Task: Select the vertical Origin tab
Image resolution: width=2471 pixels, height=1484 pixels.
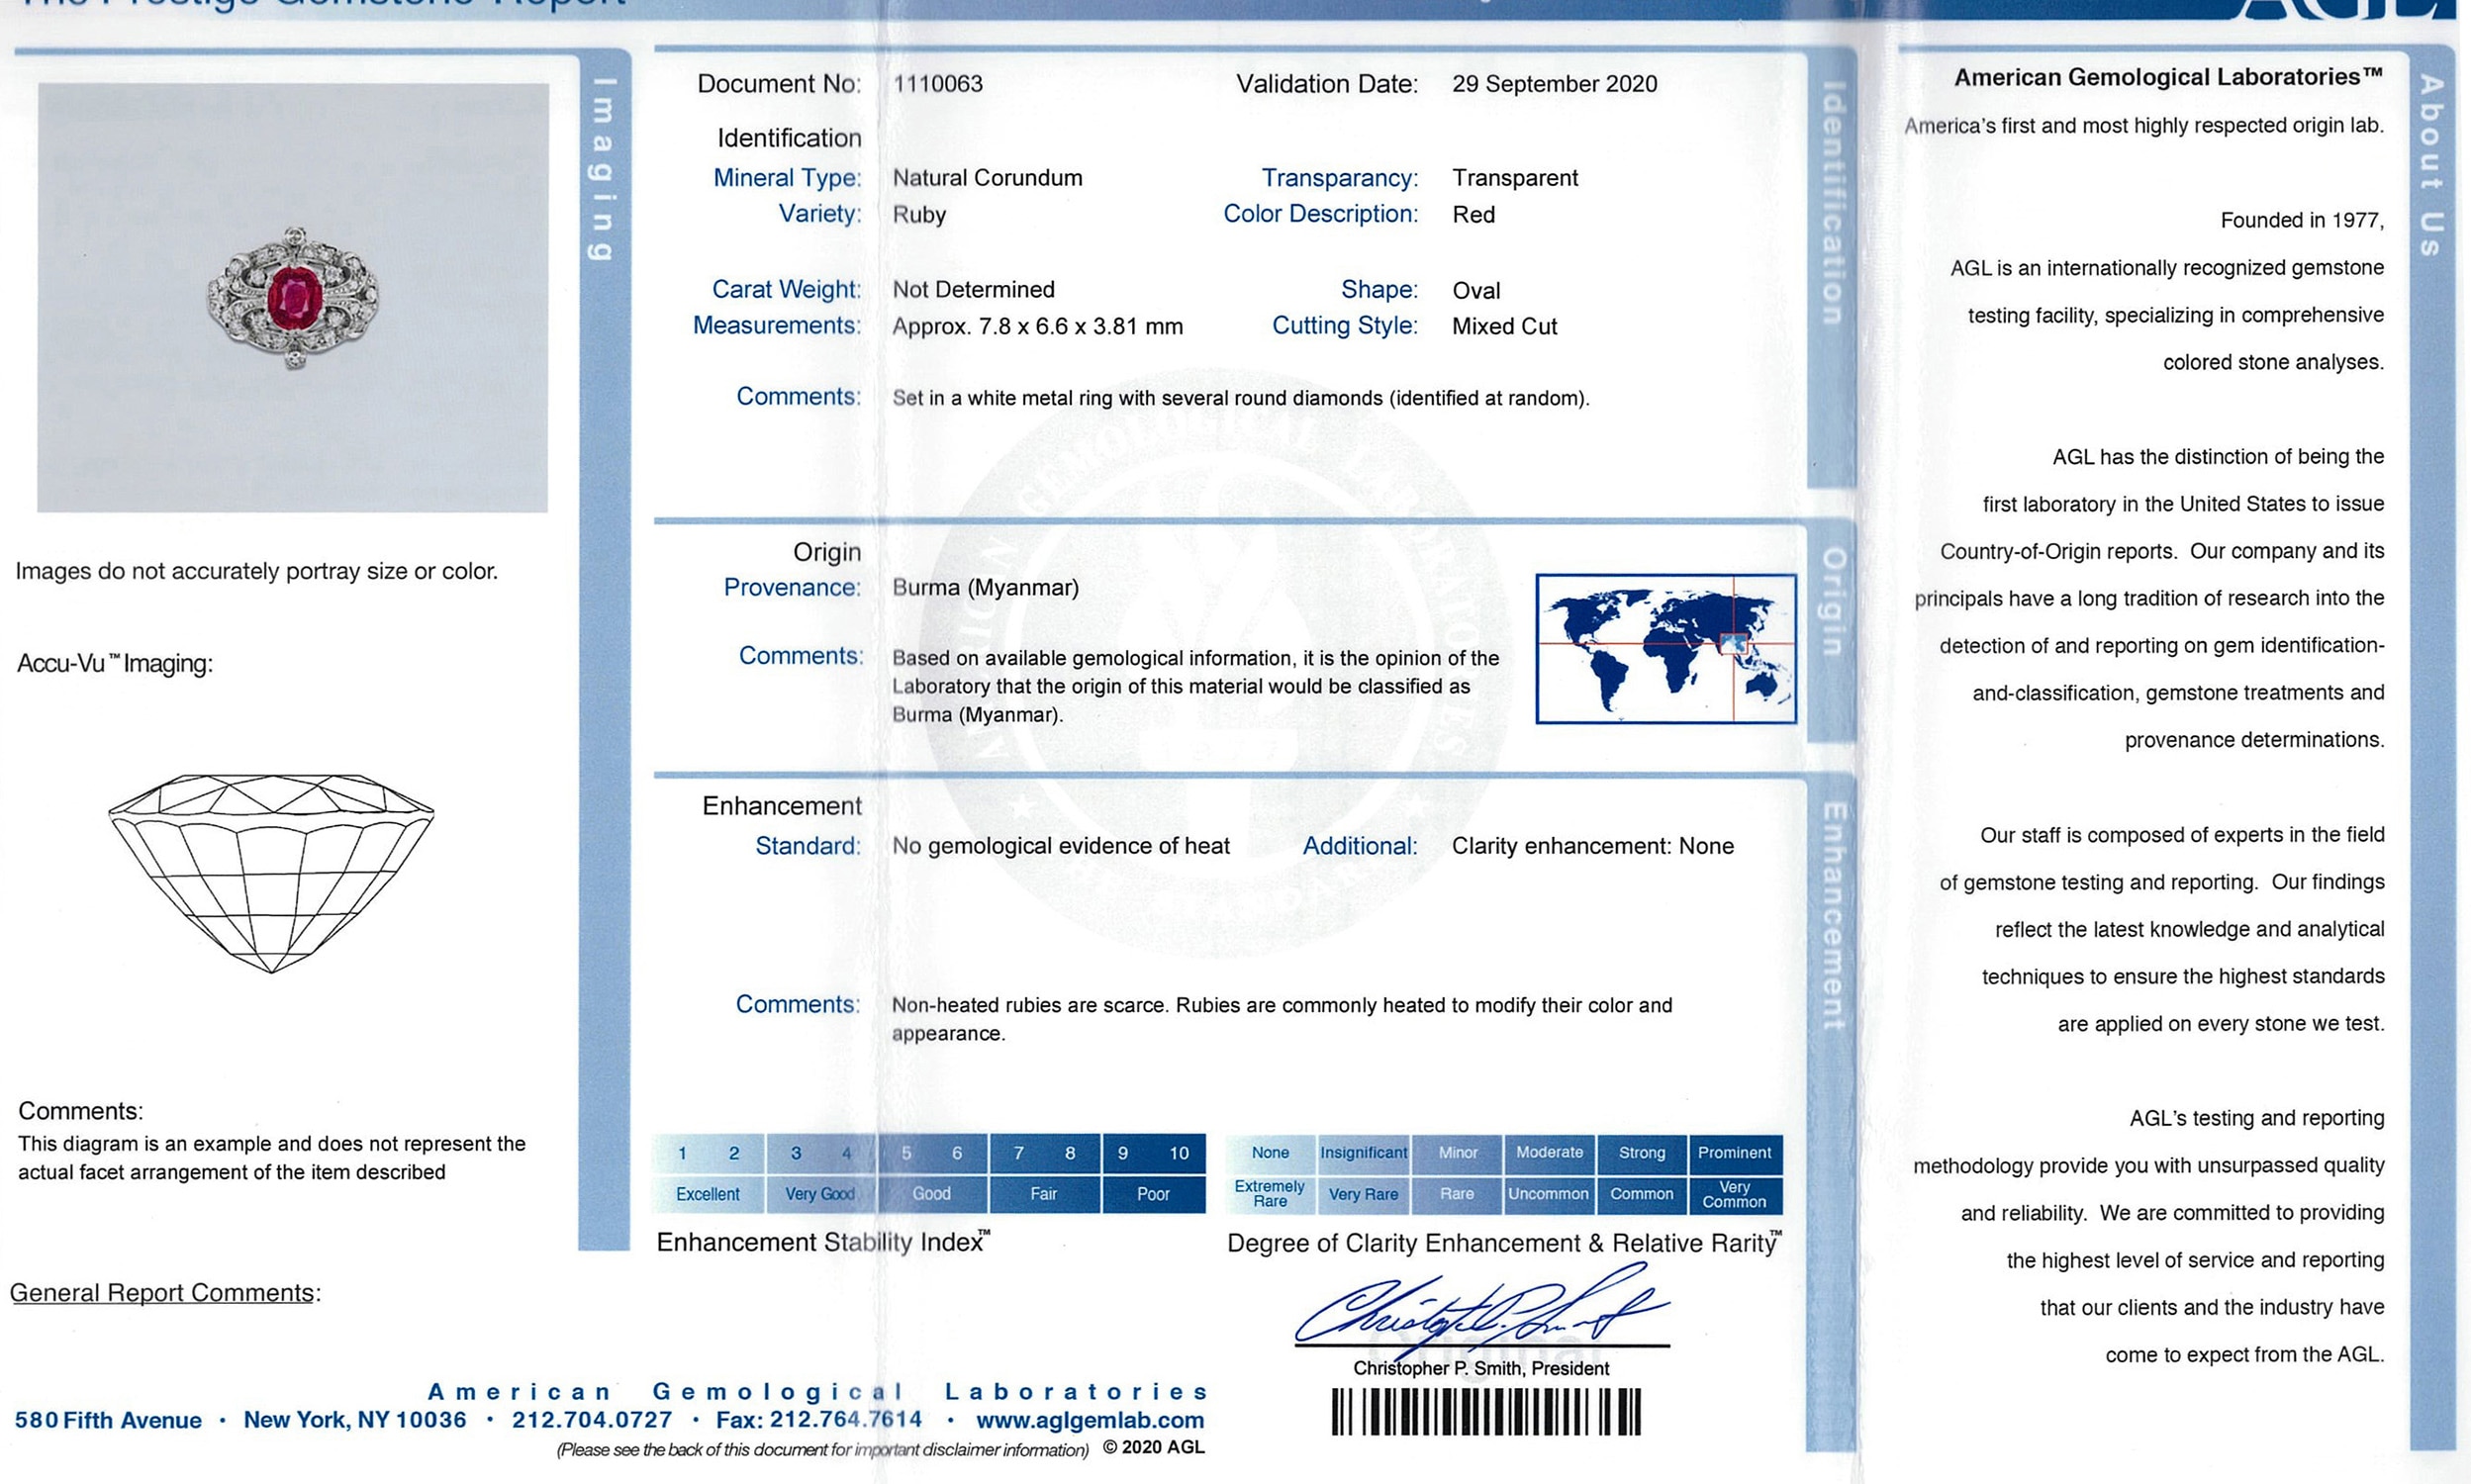Action: click(x=1832, y=600)
